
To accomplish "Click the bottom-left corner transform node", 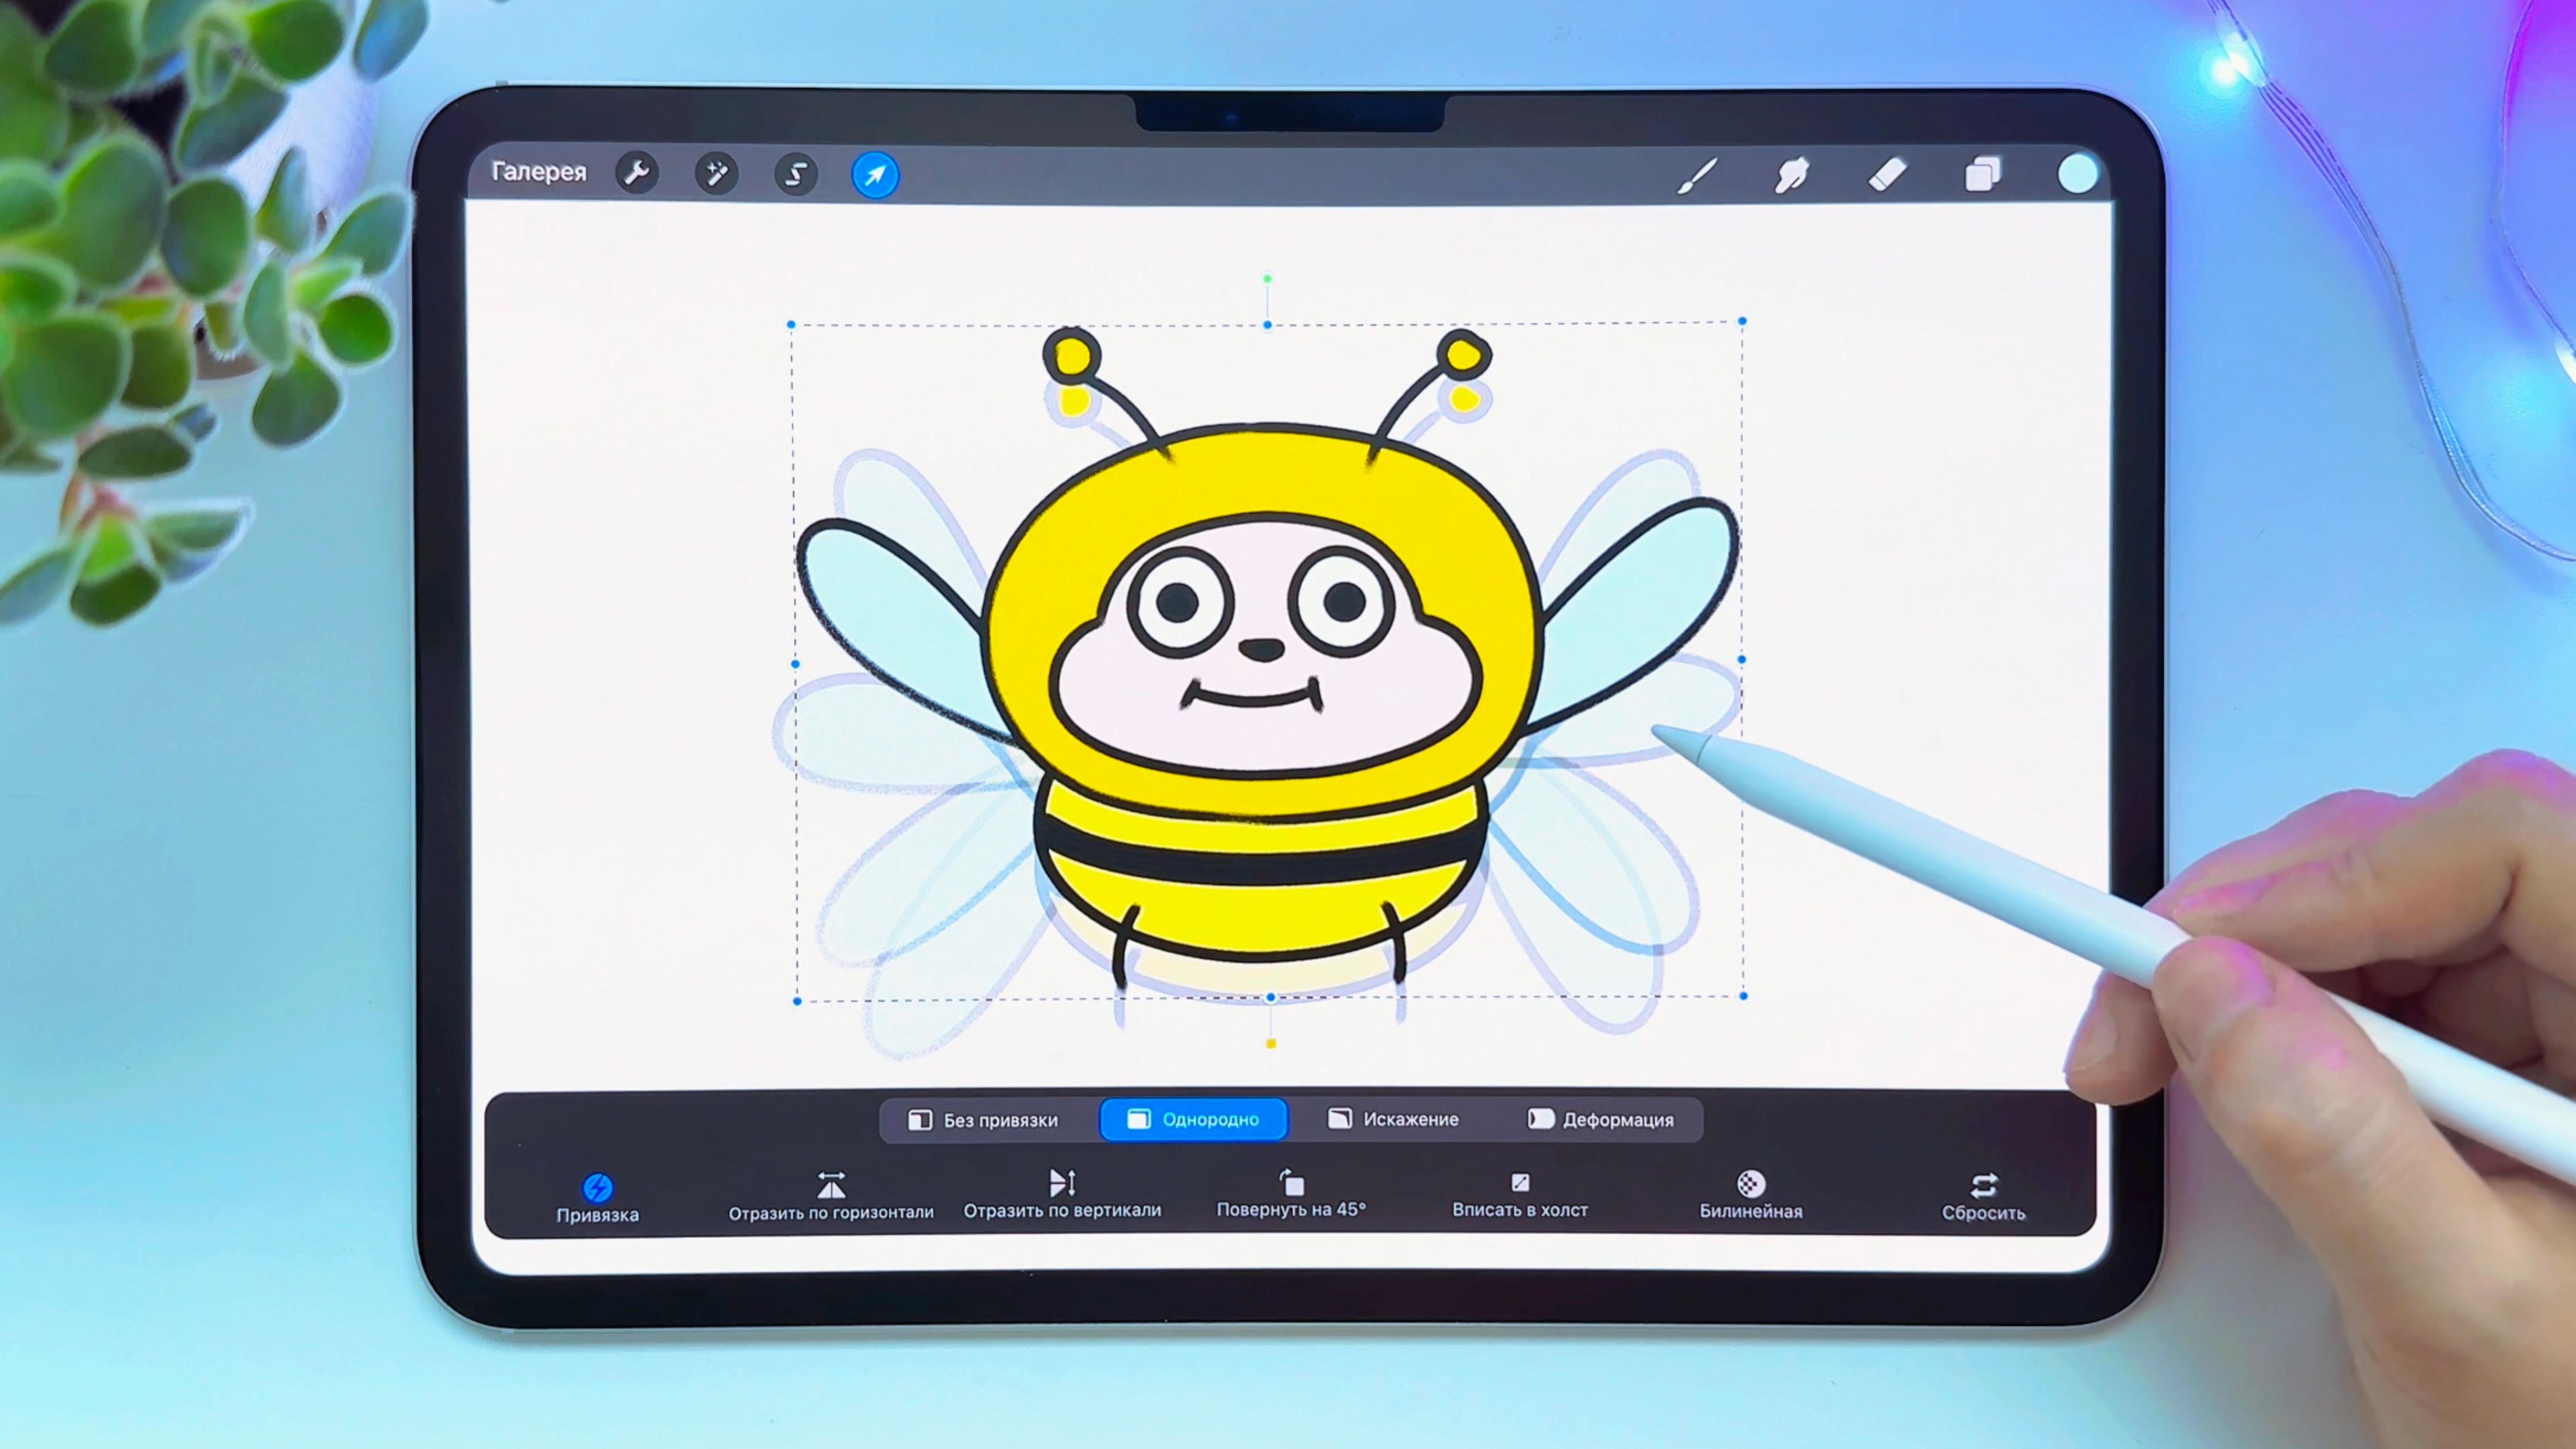I will pyautogui.click(x=797, y=1001).
